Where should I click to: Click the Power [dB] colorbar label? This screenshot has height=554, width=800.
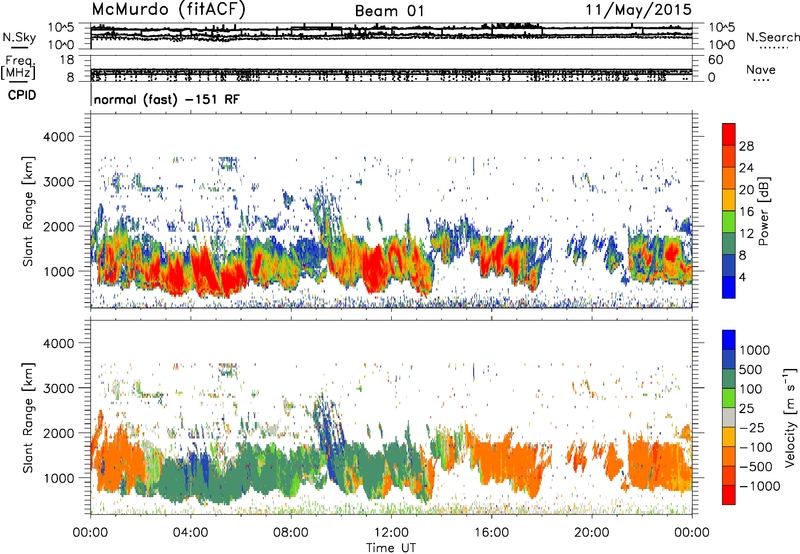coord(763,211)
